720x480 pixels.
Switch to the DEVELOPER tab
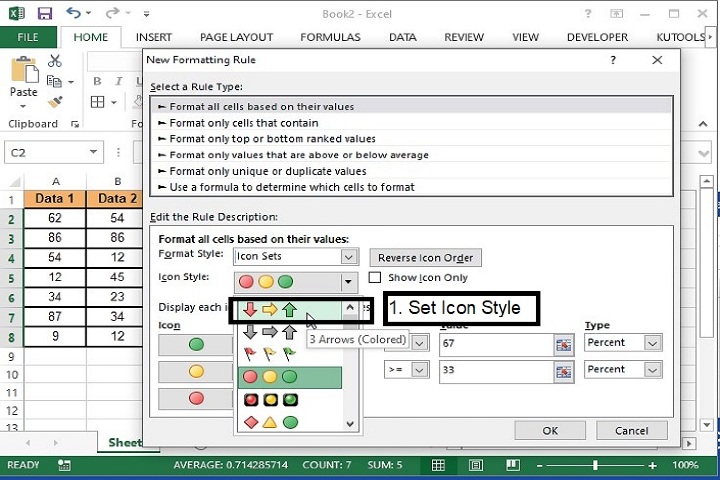point(597,37)
